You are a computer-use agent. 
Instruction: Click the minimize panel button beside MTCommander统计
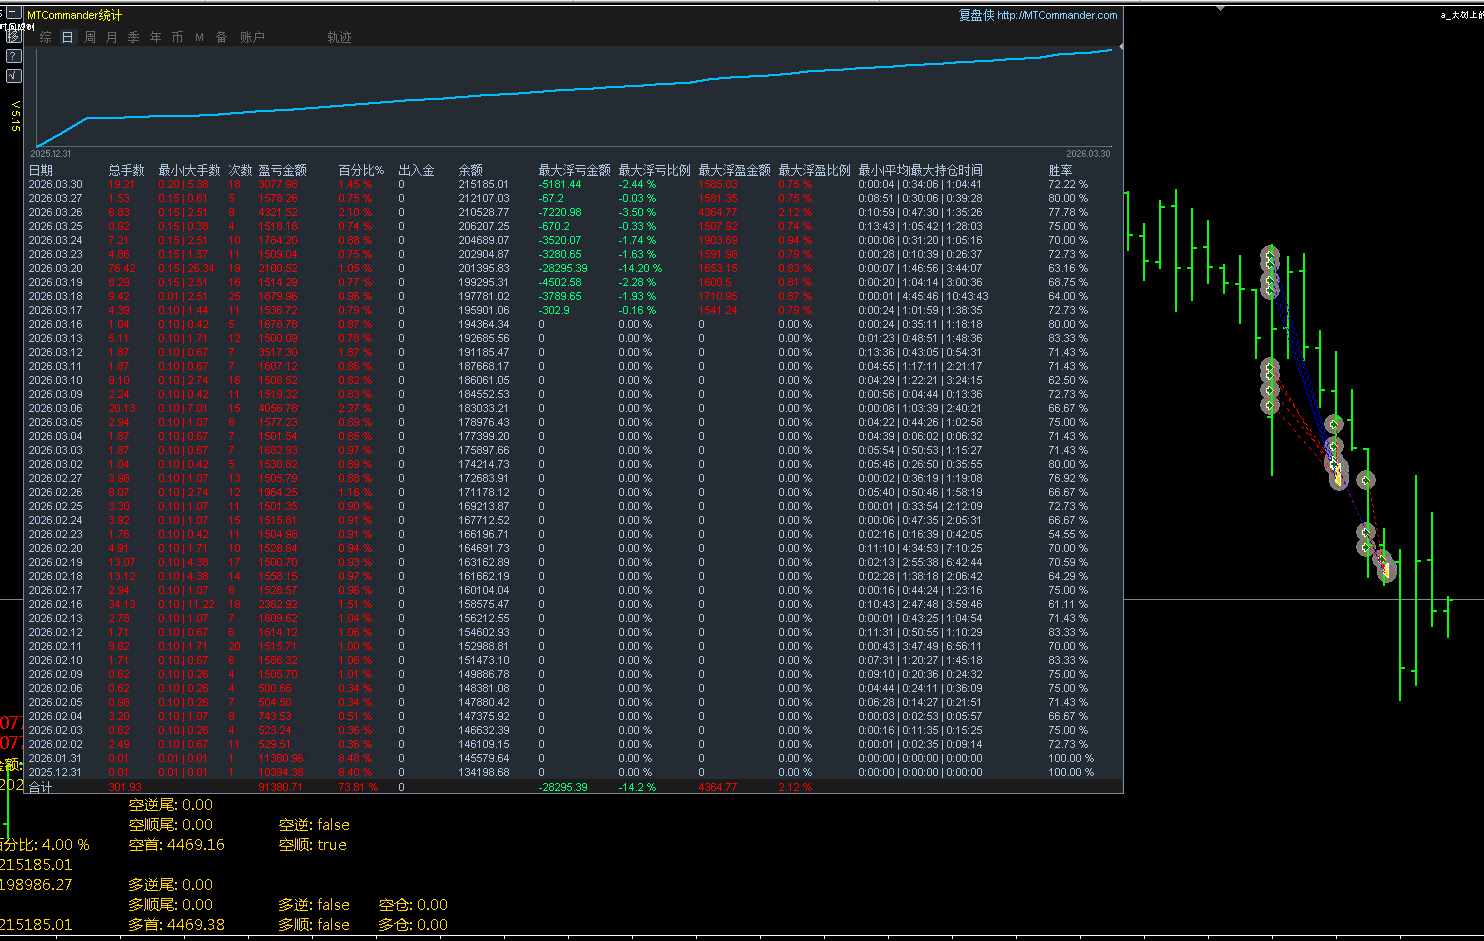13,13
